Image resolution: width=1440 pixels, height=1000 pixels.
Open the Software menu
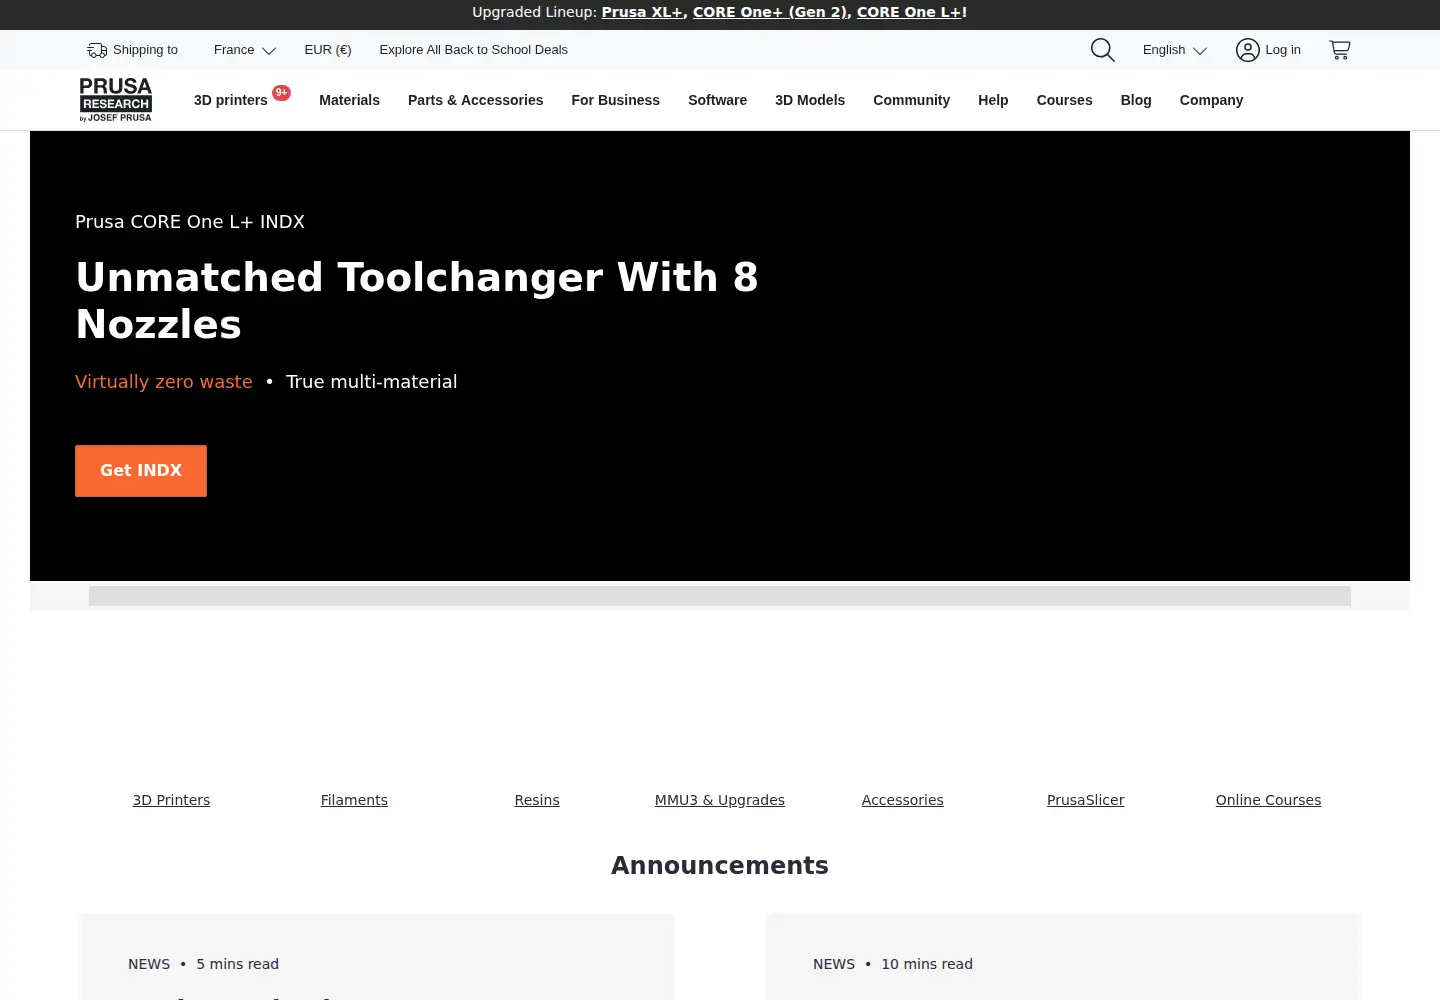point(718,100)
